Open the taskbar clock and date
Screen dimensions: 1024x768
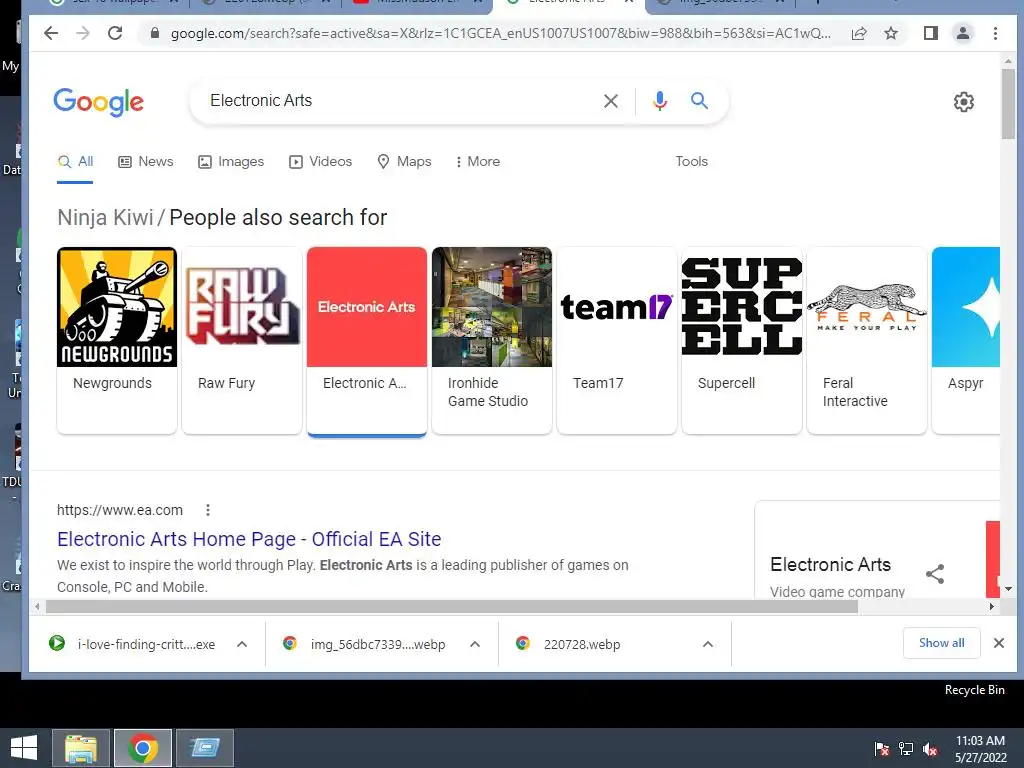[x=980, y=749]
